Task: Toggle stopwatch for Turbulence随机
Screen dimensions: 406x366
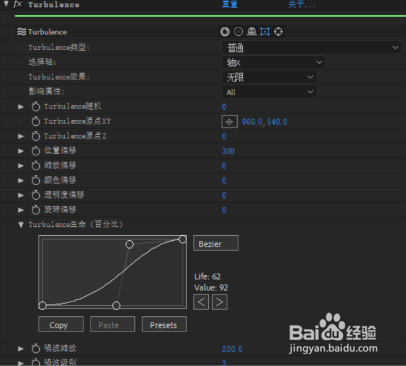Action: tap(36, 107)
